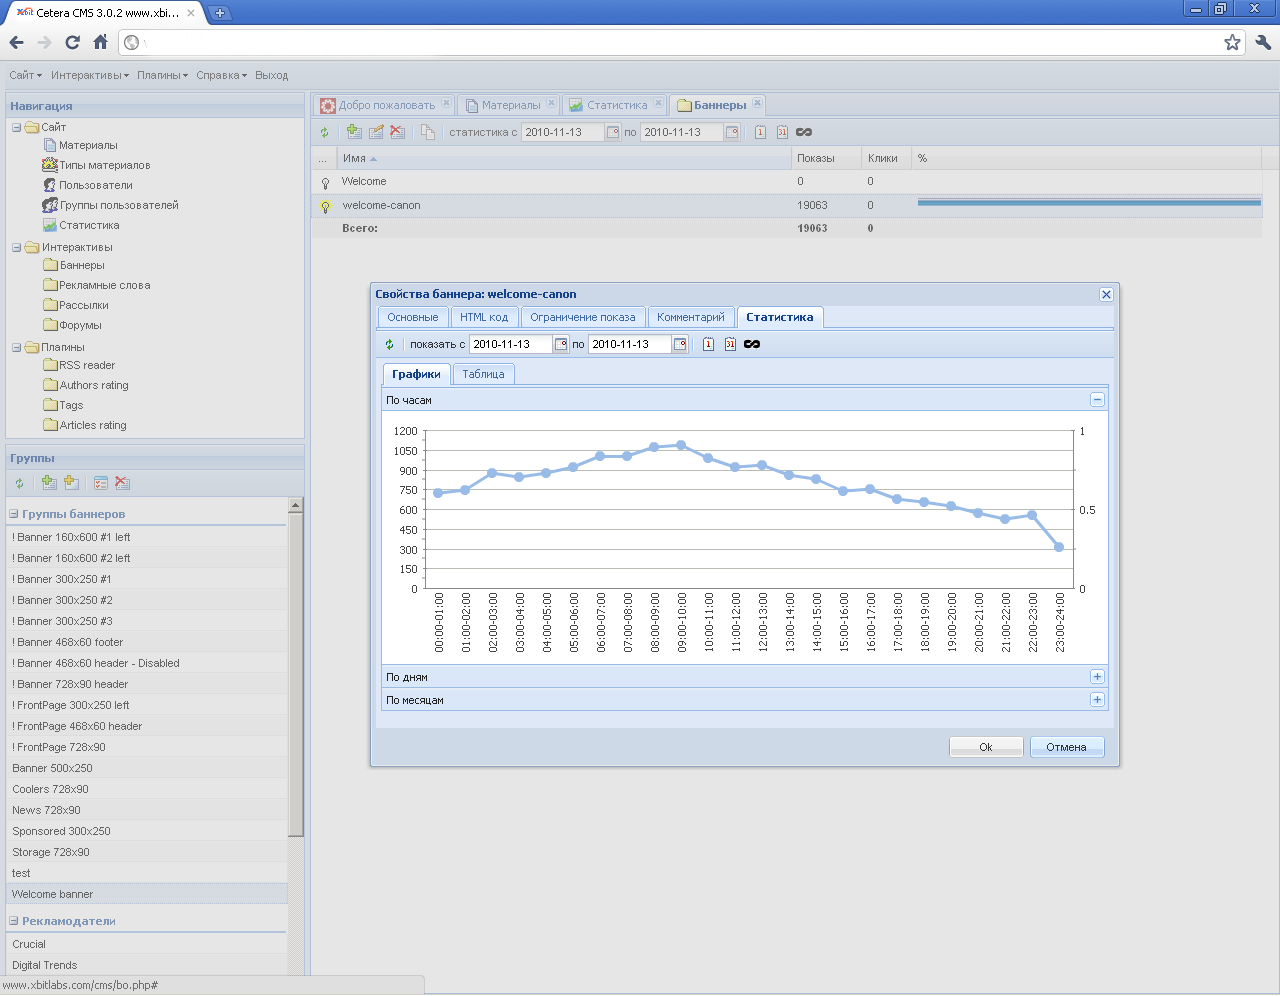Open the calendar picker for the dialog start date
This screenshot has height=996, width=1280.
(561, 345)
